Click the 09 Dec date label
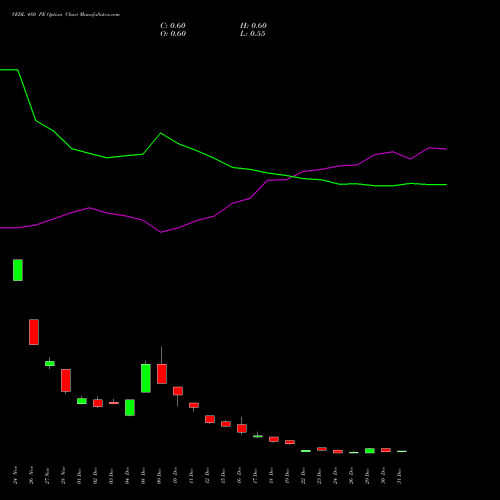Viewport: 500px width, 500px height. (x=159, y=476)
